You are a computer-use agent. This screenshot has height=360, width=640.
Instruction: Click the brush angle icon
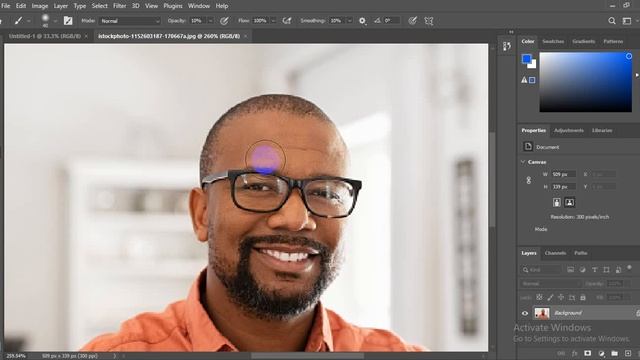(x=378, y=20)
